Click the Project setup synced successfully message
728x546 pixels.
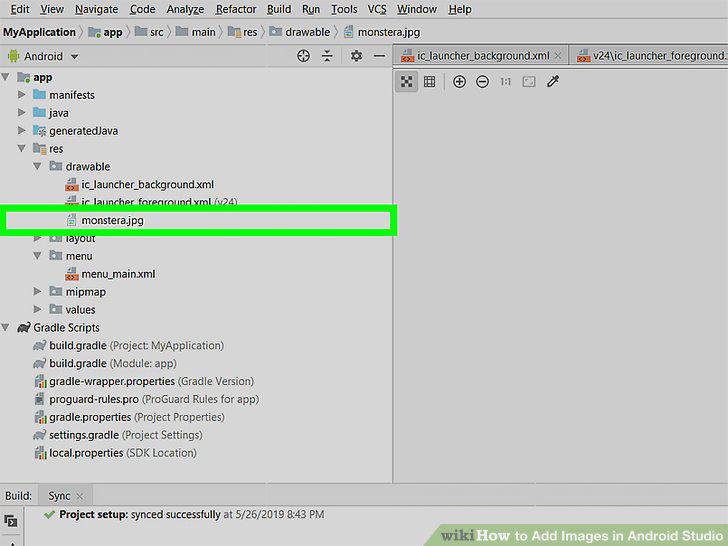tap(184, 514)
